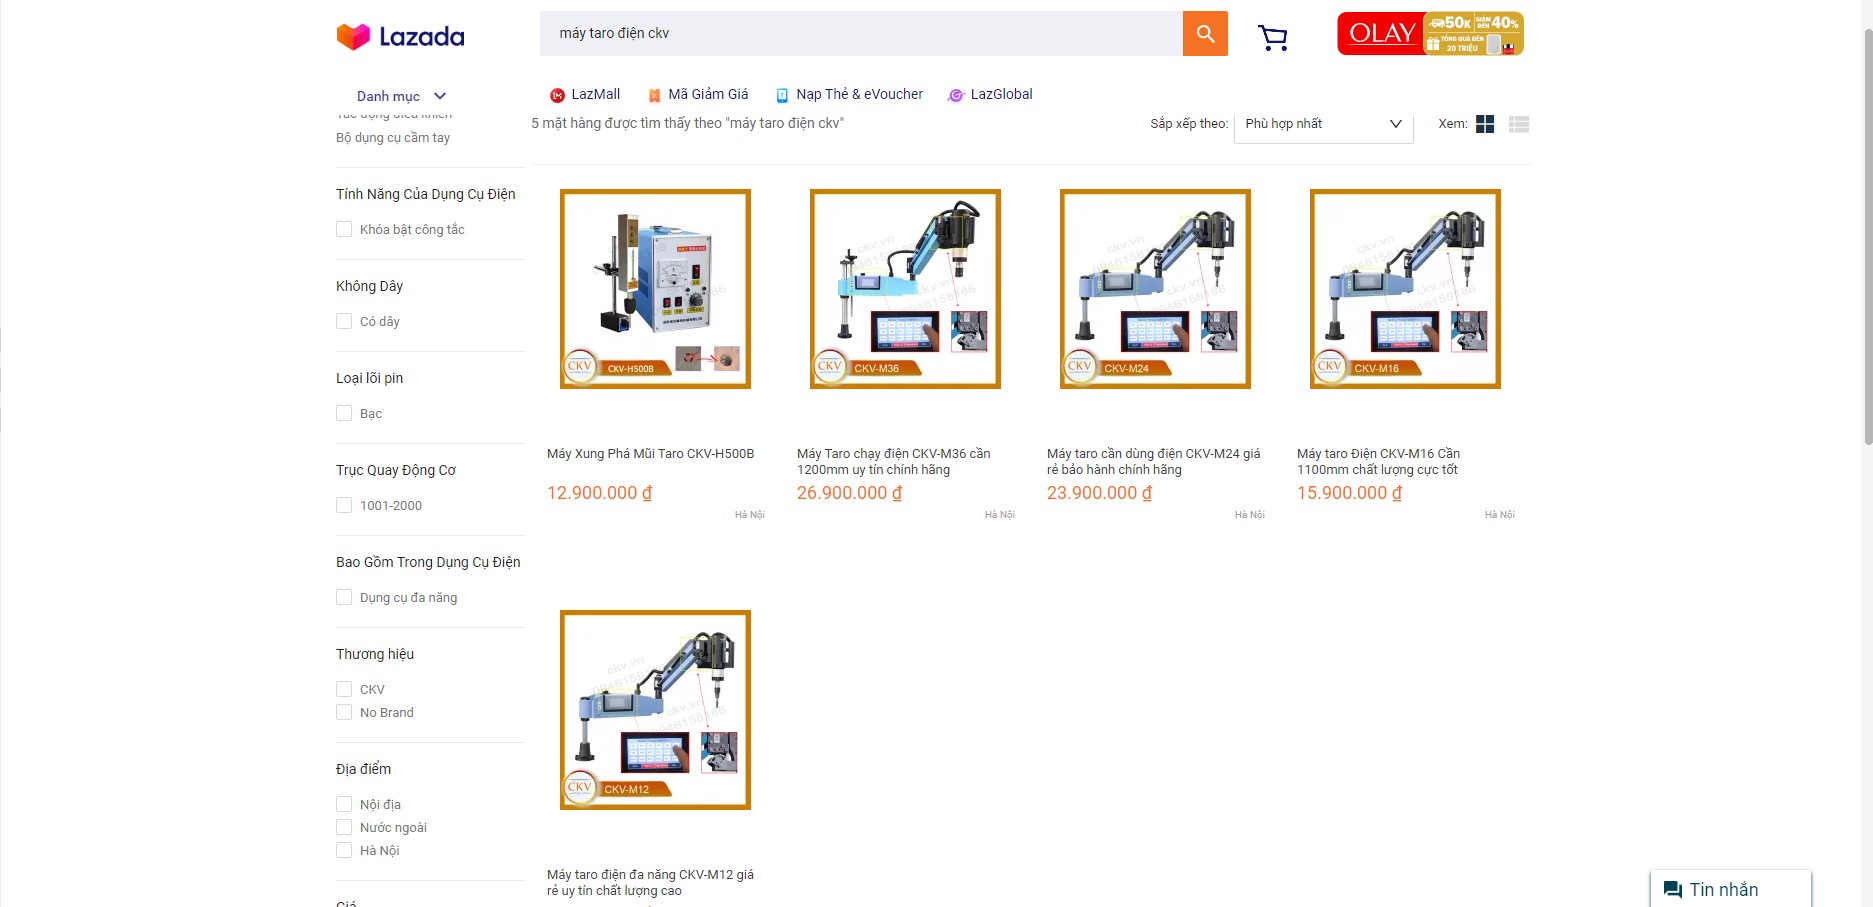Click the Tính Năng Của Dụng Cụ Điện heading
1873x907 pixels.
click(426, 194)
